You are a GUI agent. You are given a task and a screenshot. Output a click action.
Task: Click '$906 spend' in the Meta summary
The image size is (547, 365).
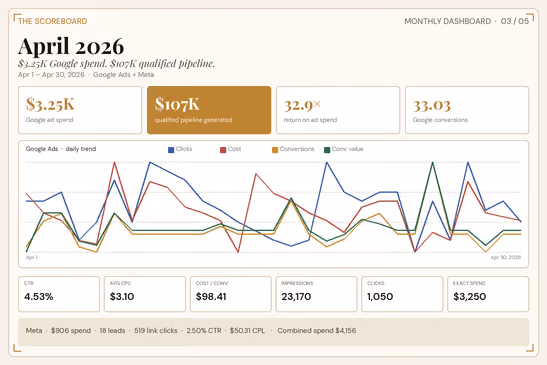point(71,330)
